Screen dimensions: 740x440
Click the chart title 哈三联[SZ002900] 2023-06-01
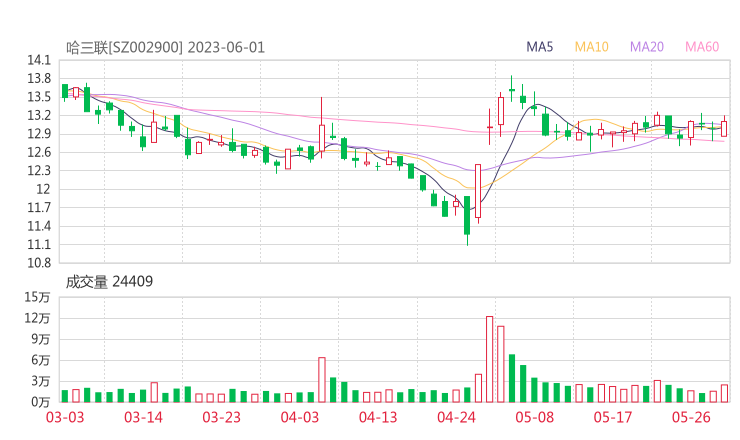point(166,47)
